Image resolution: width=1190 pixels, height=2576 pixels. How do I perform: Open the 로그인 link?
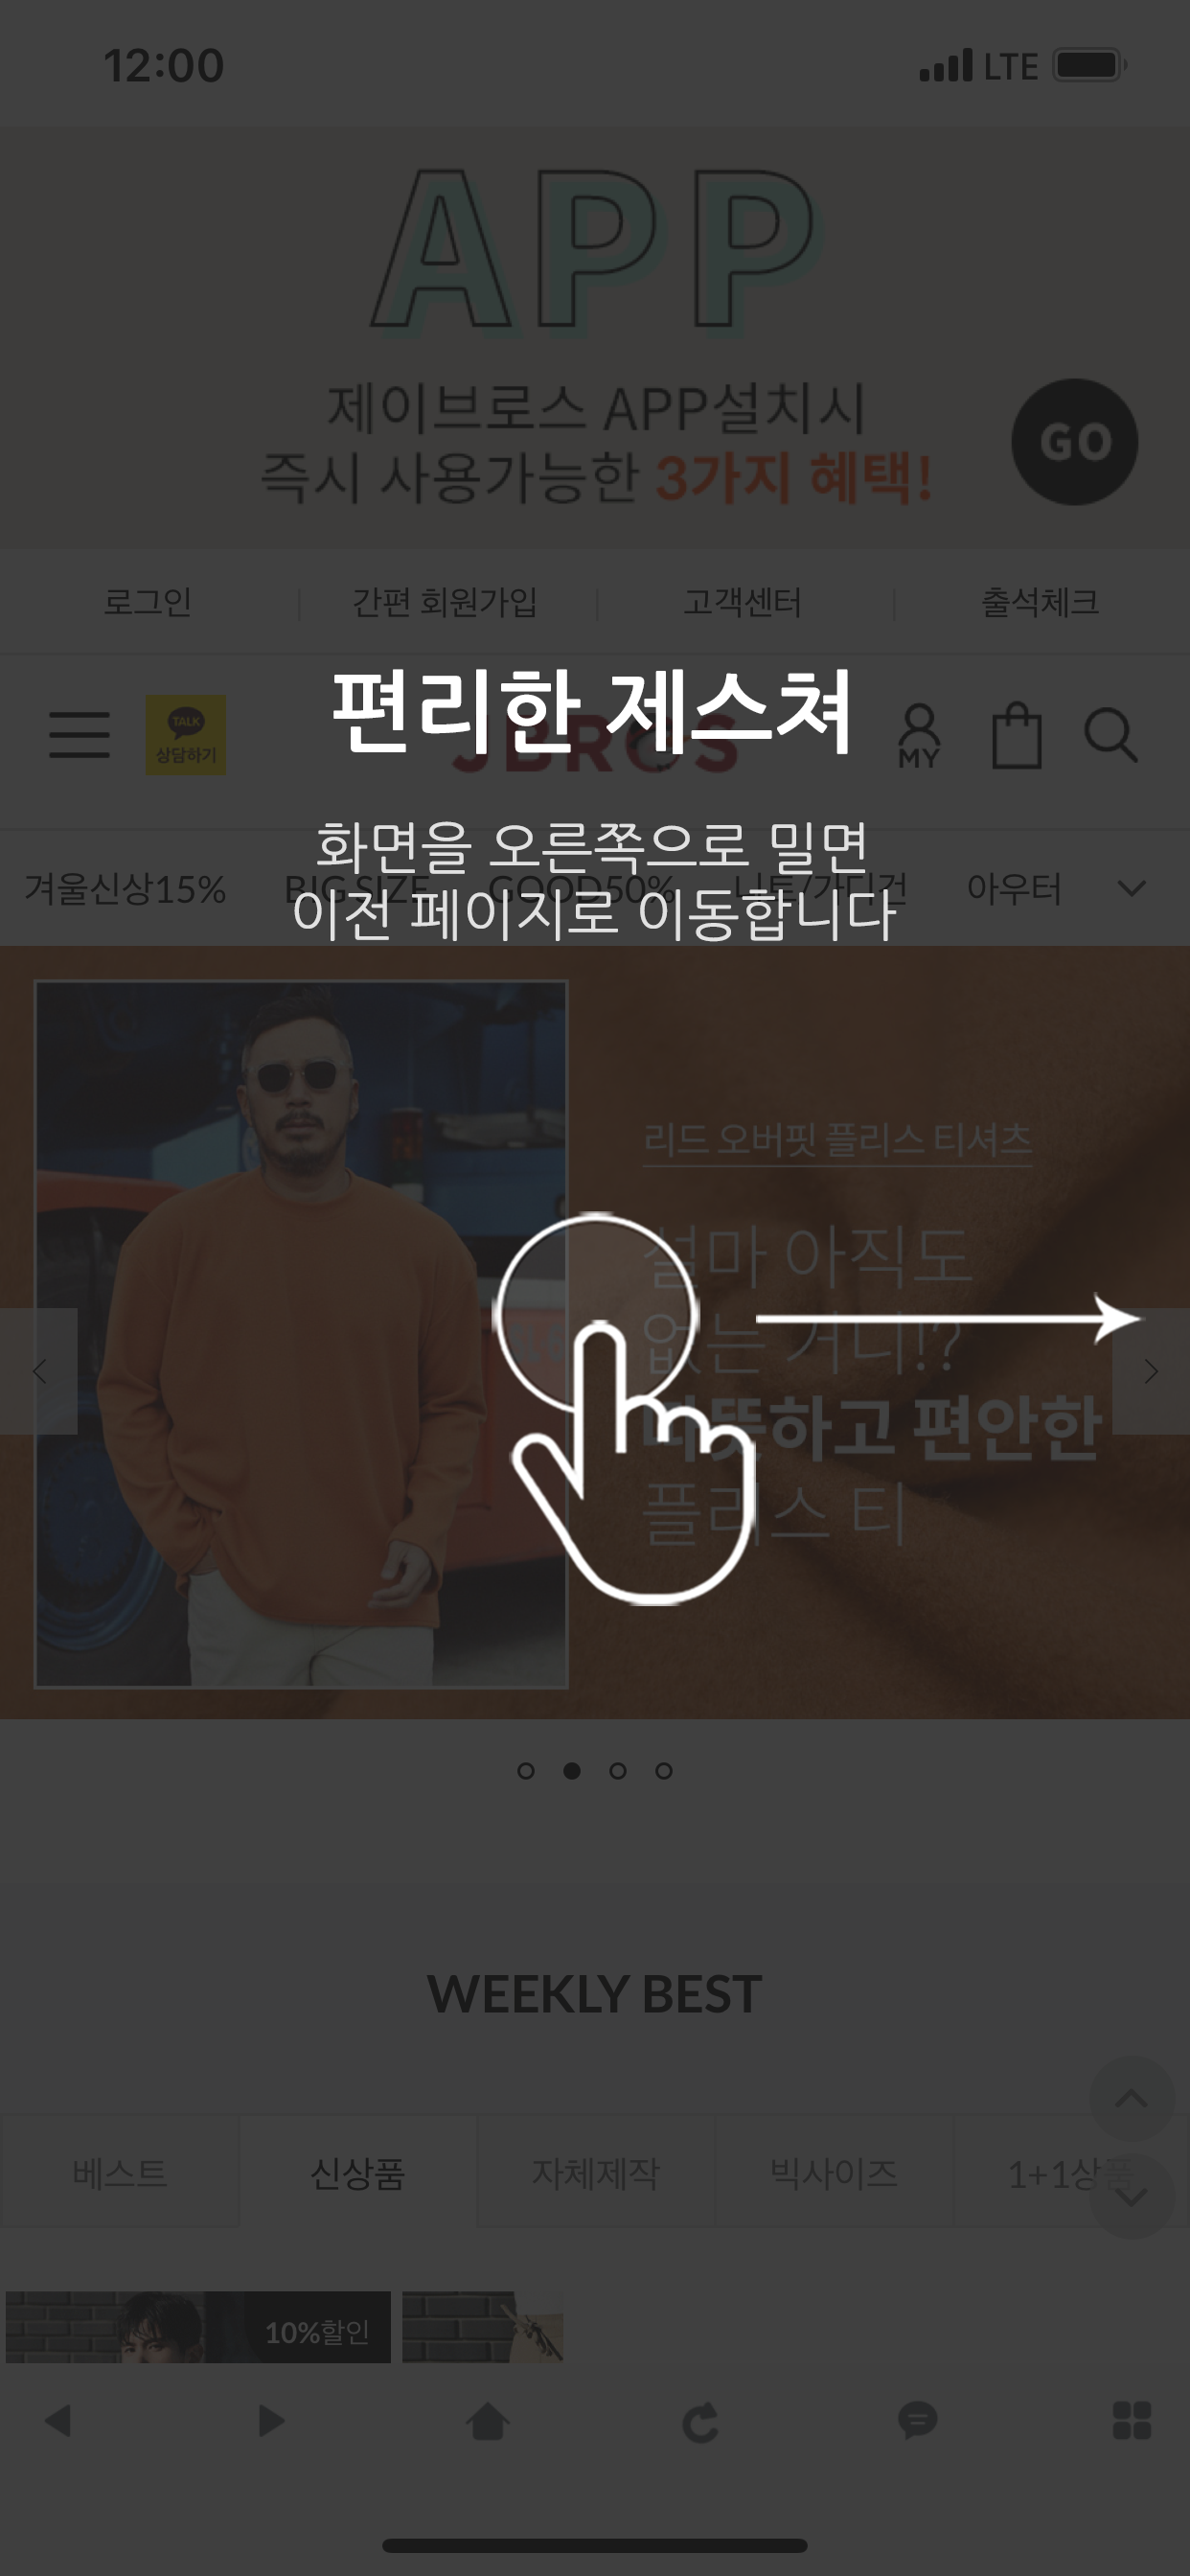pyautogui.click(x=148, y=602)
